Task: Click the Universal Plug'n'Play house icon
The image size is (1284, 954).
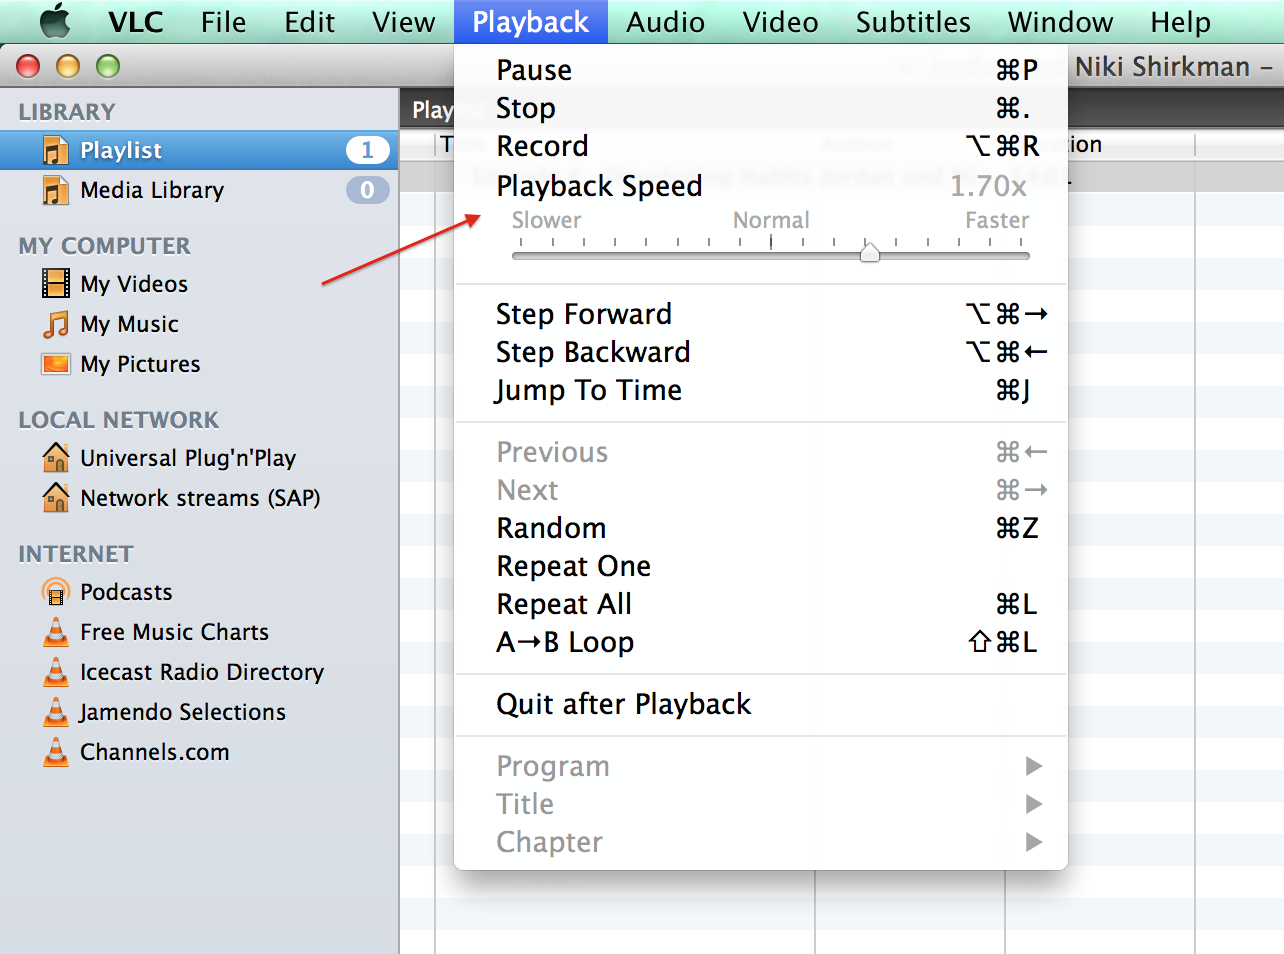Action: click(56, 458)
